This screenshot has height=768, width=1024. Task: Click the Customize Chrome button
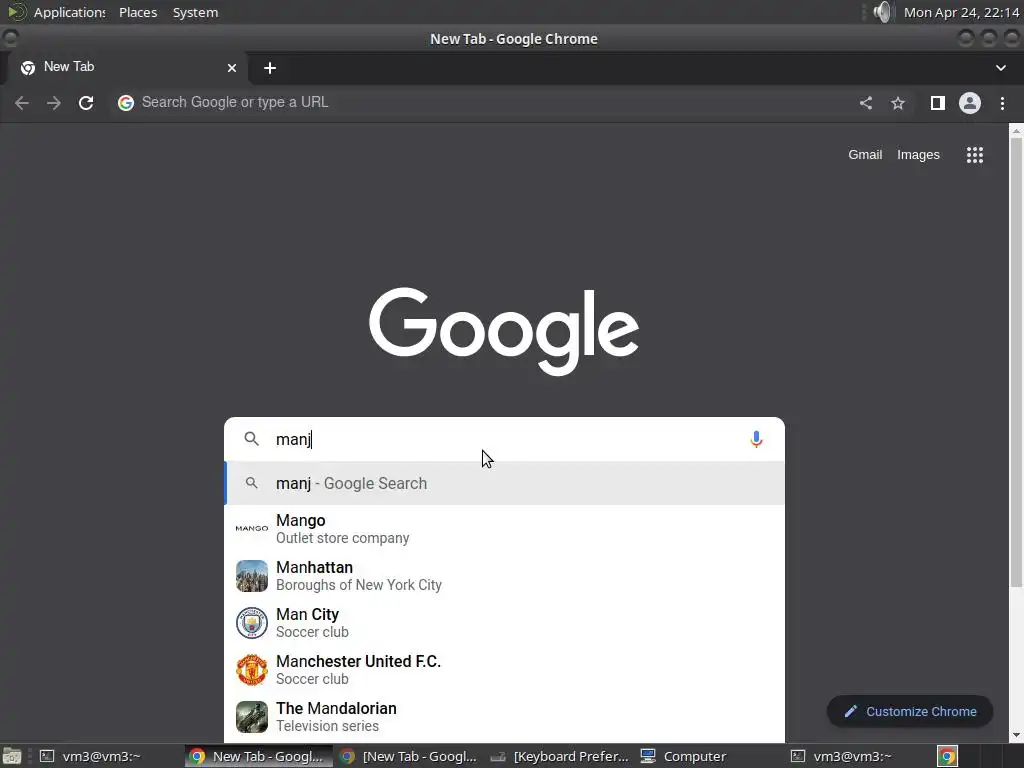coord(910,711)
